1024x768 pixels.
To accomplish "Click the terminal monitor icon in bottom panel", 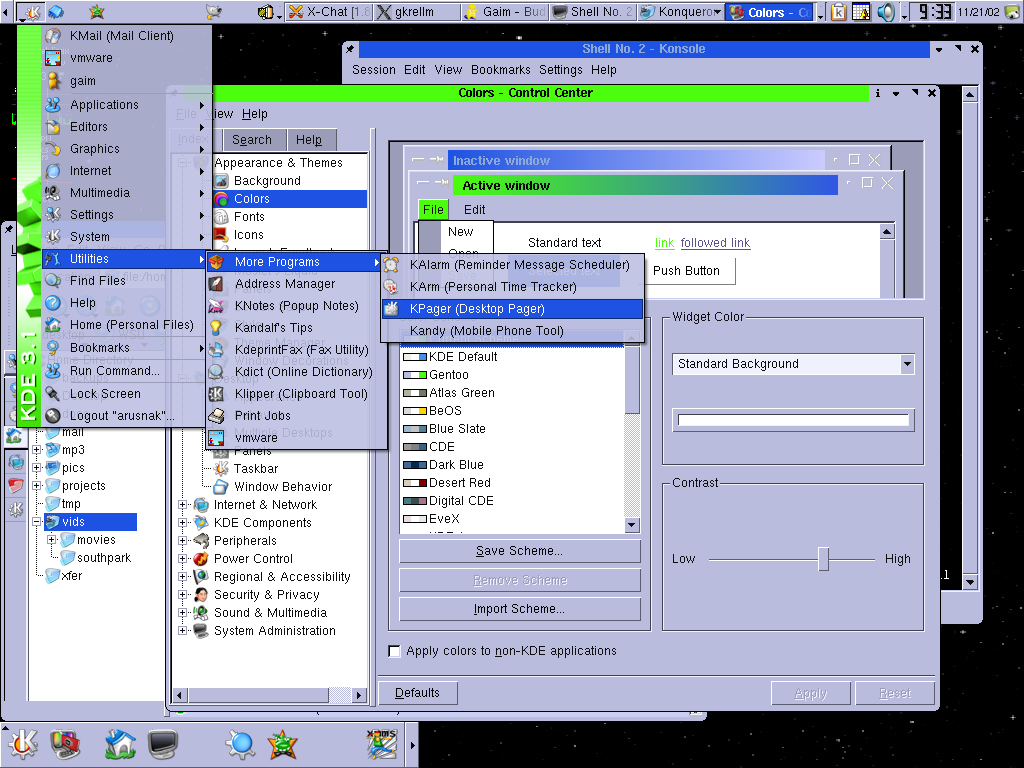I will [x=162, y=744].
